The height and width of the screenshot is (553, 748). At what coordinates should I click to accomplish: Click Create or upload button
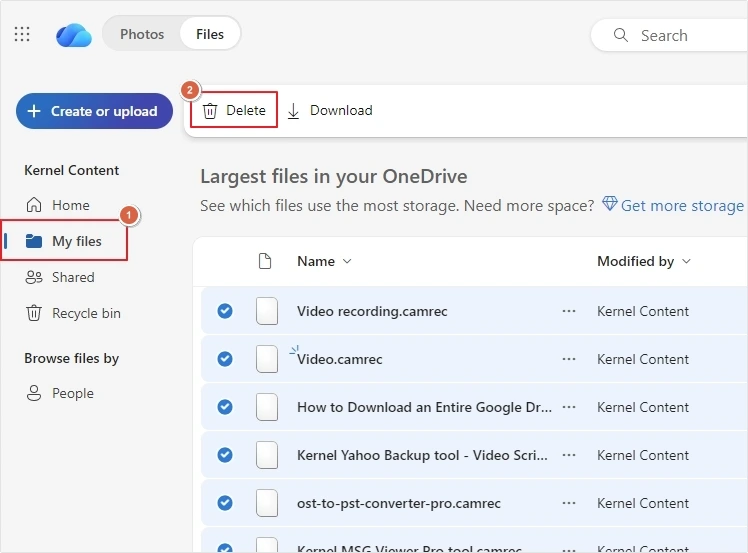(94, 111)
